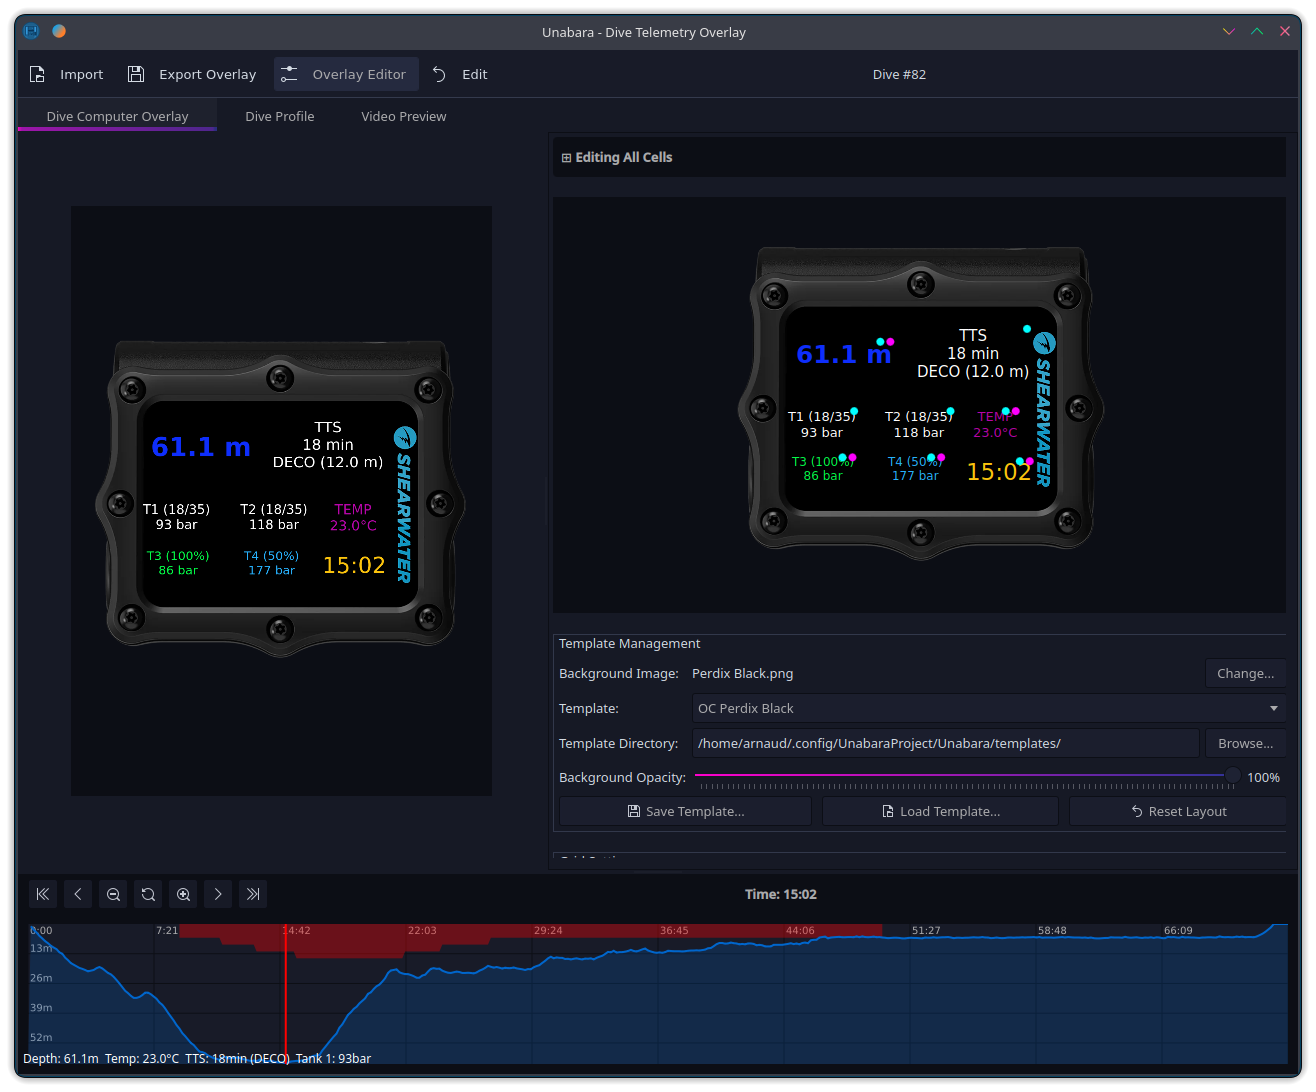This screenshot has width=1316, height=1092.
Task: Select the TEMP 23.0°C cell in editor
Action: [x=995, y=424]
